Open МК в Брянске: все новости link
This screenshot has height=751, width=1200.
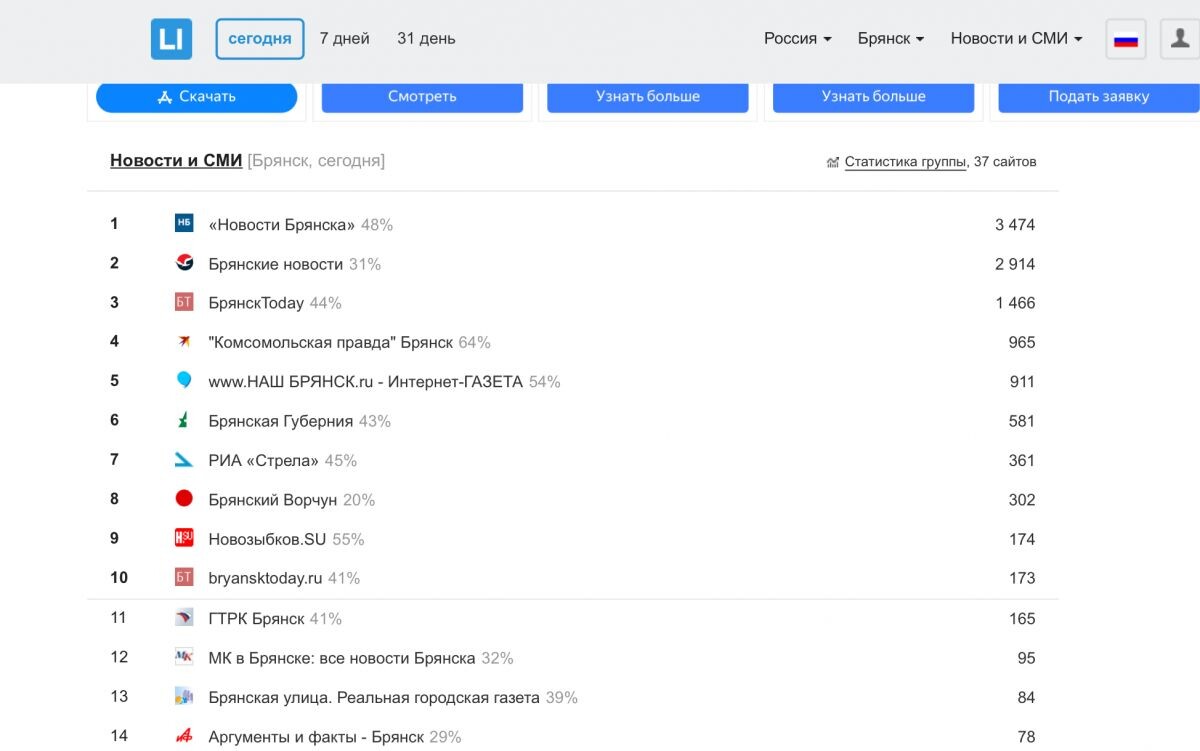click(342, 658)
